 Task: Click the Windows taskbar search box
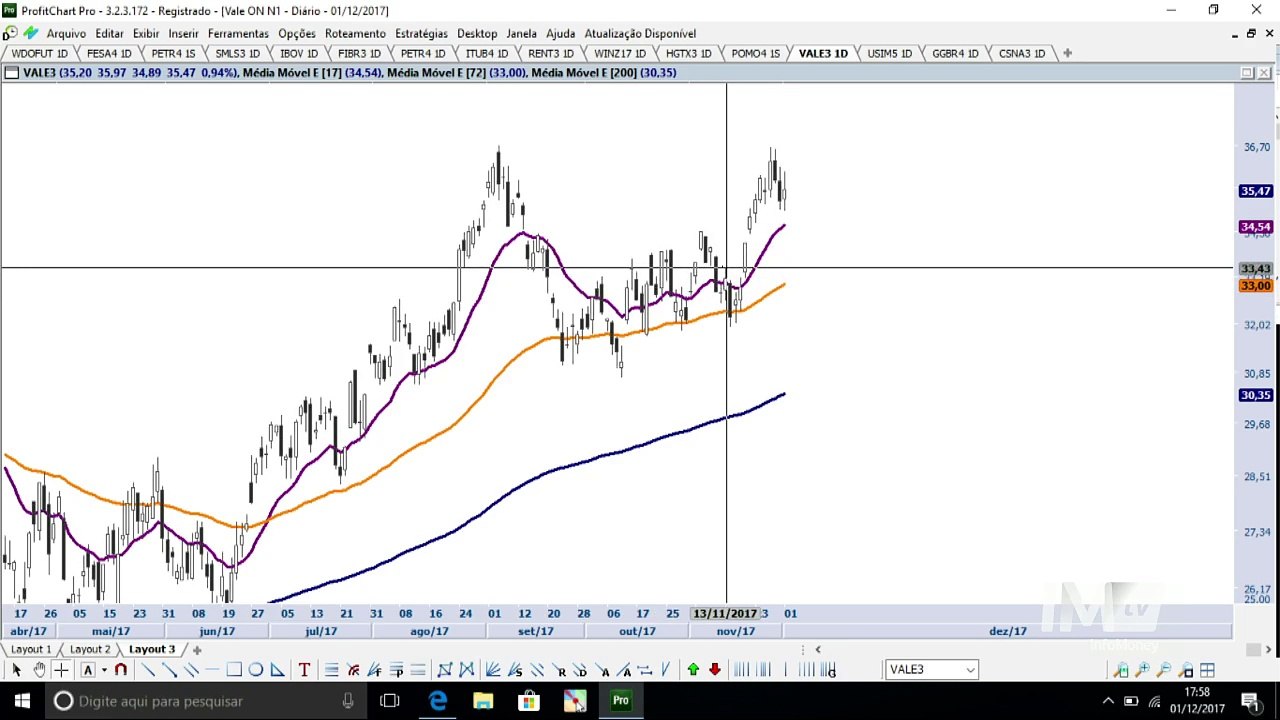tap(205, 701)
